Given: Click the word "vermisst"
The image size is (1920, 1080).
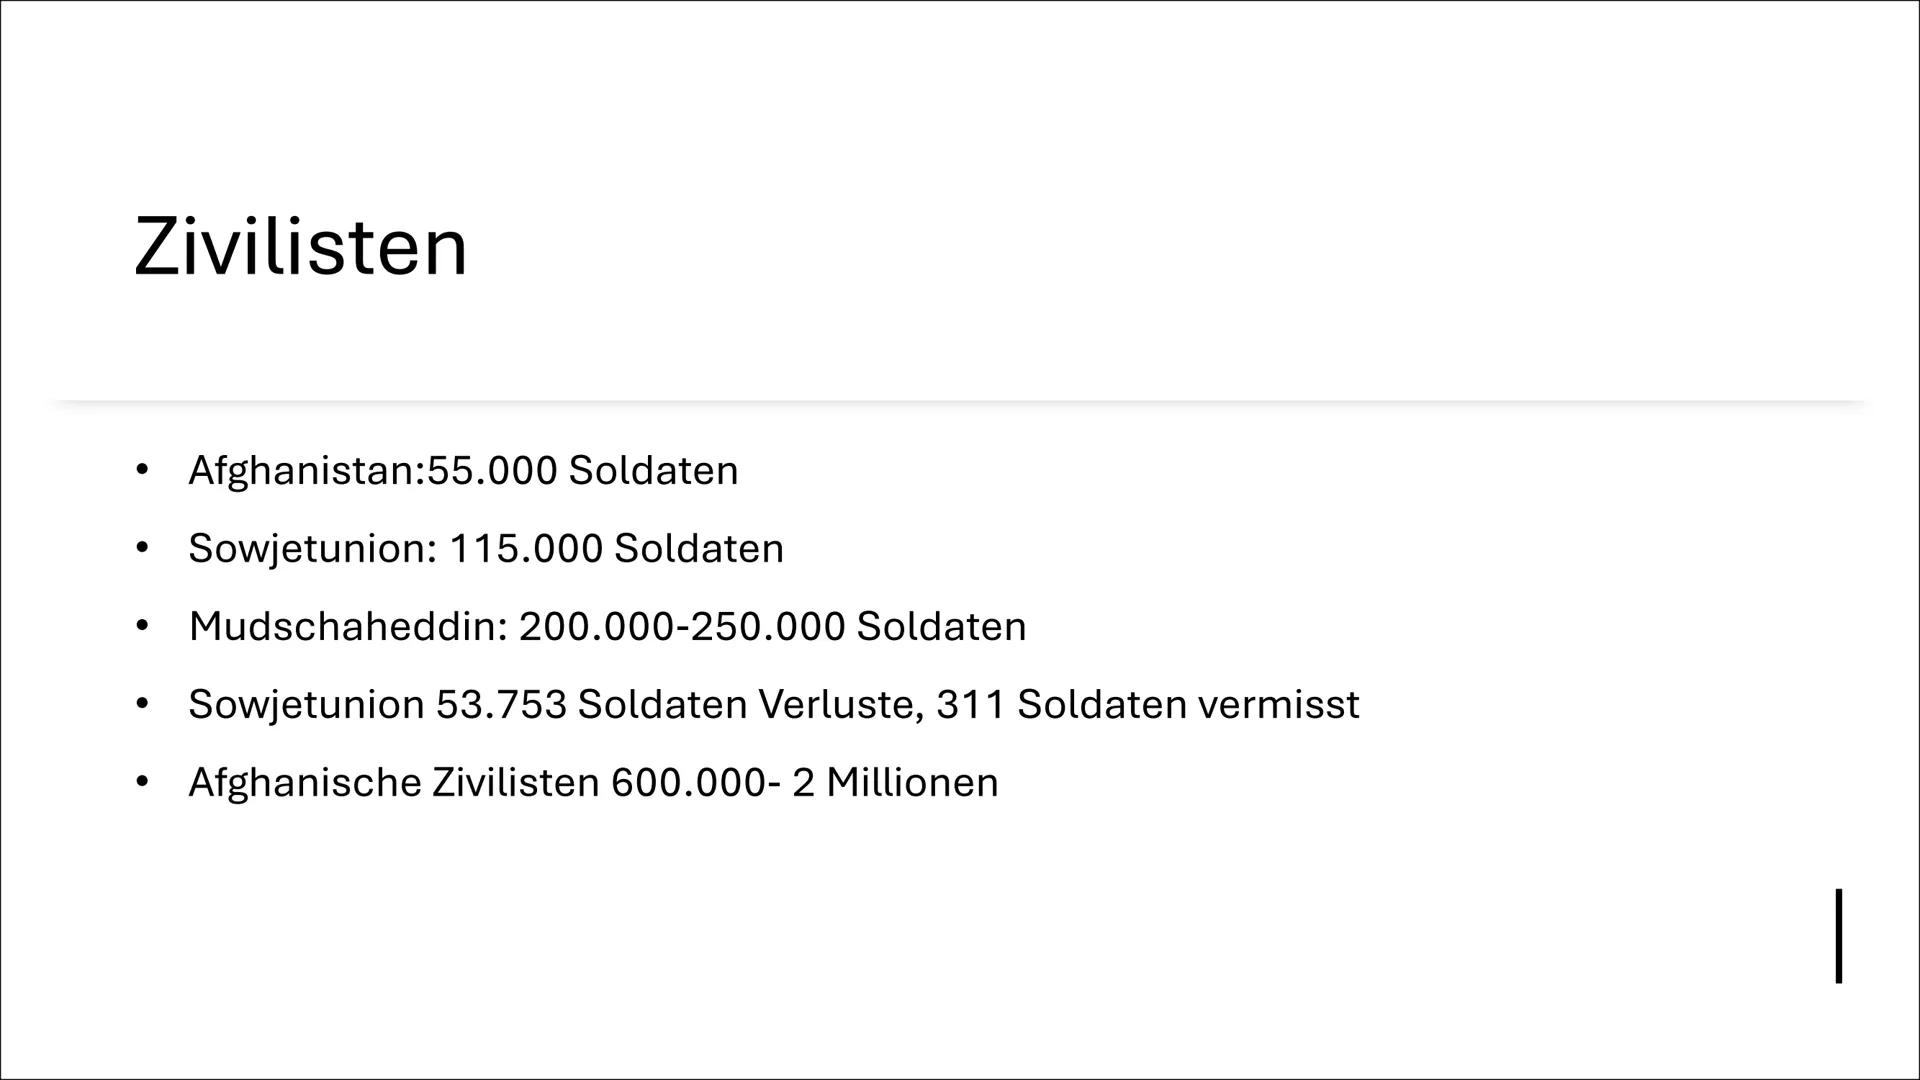Looking at the screenshot, I should pyautogui.click(x=1278, y=705).
